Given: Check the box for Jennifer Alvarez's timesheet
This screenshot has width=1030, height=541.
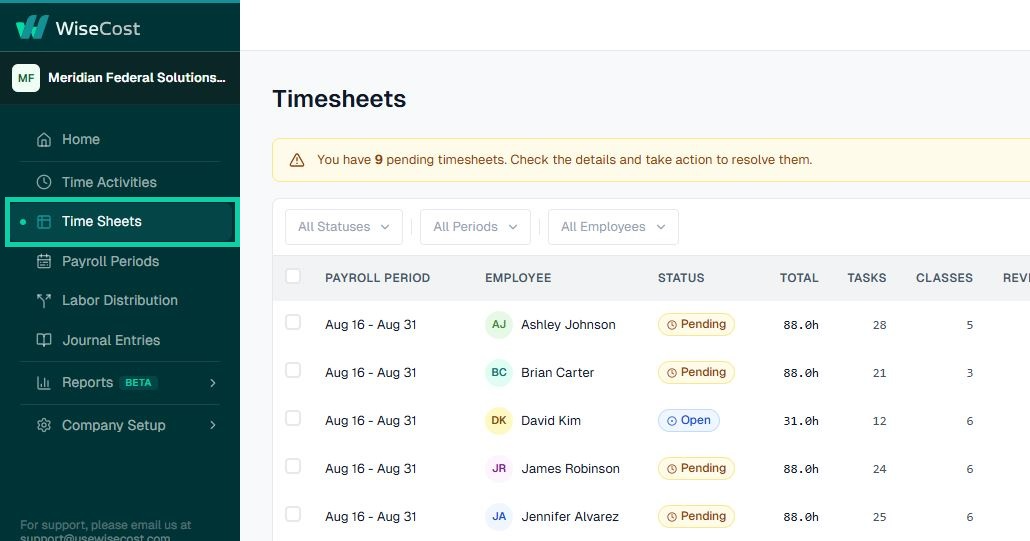Looking at the screenshot, I should pos(293,514).
